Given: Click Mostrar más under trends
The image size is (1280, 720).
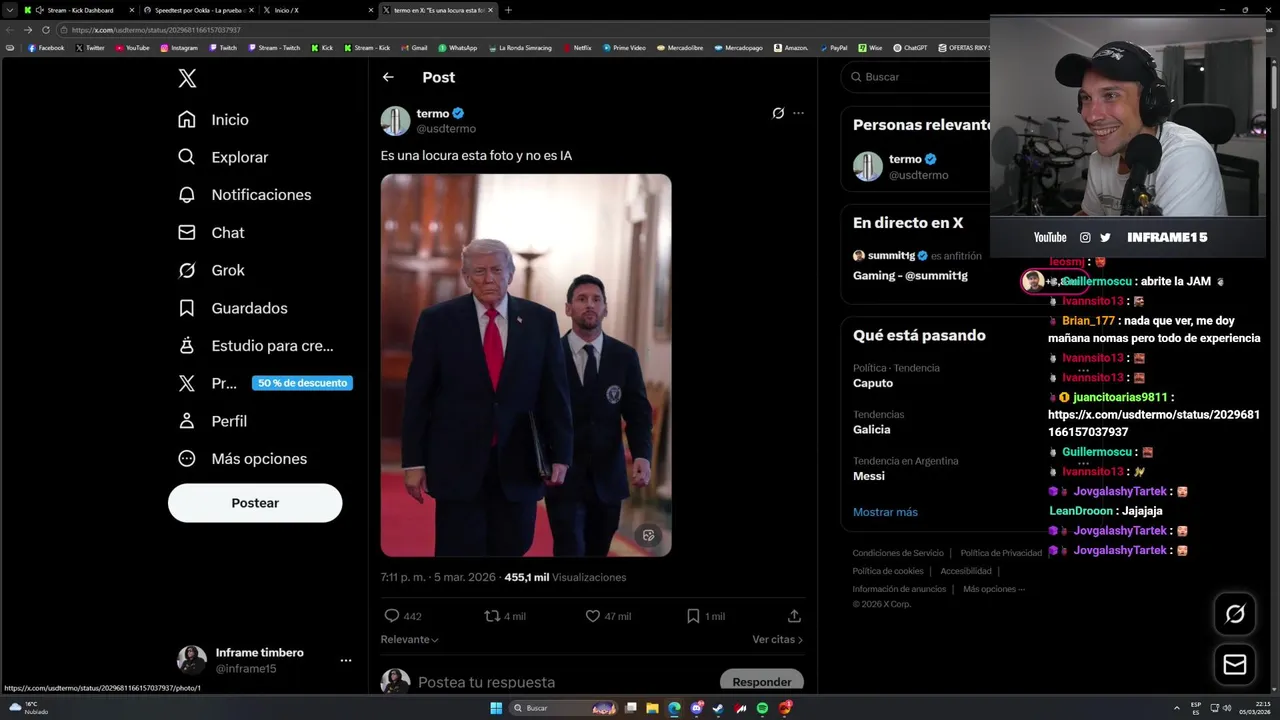Looking at the screenshot, I should pyautogui.click(x=885, y=512).
